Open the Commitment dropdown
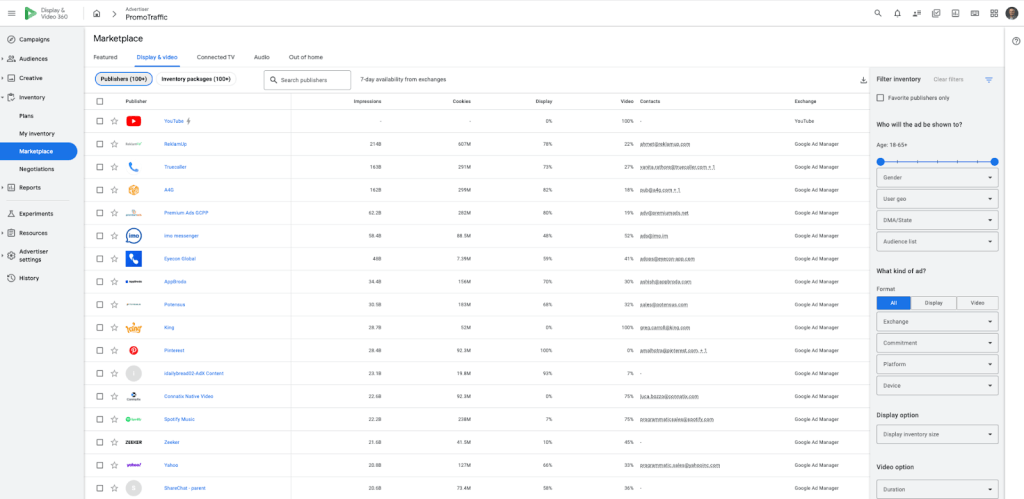This screenshot has height=499, width=1024. tap(937, 343)
